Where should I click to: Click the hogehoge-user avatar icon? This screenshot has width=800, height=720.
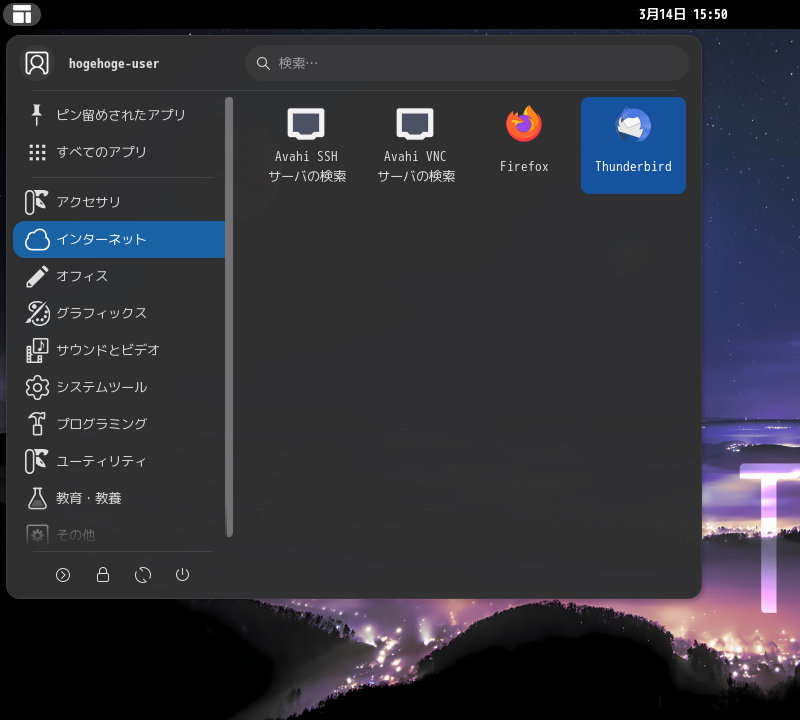tap(37, 63)
